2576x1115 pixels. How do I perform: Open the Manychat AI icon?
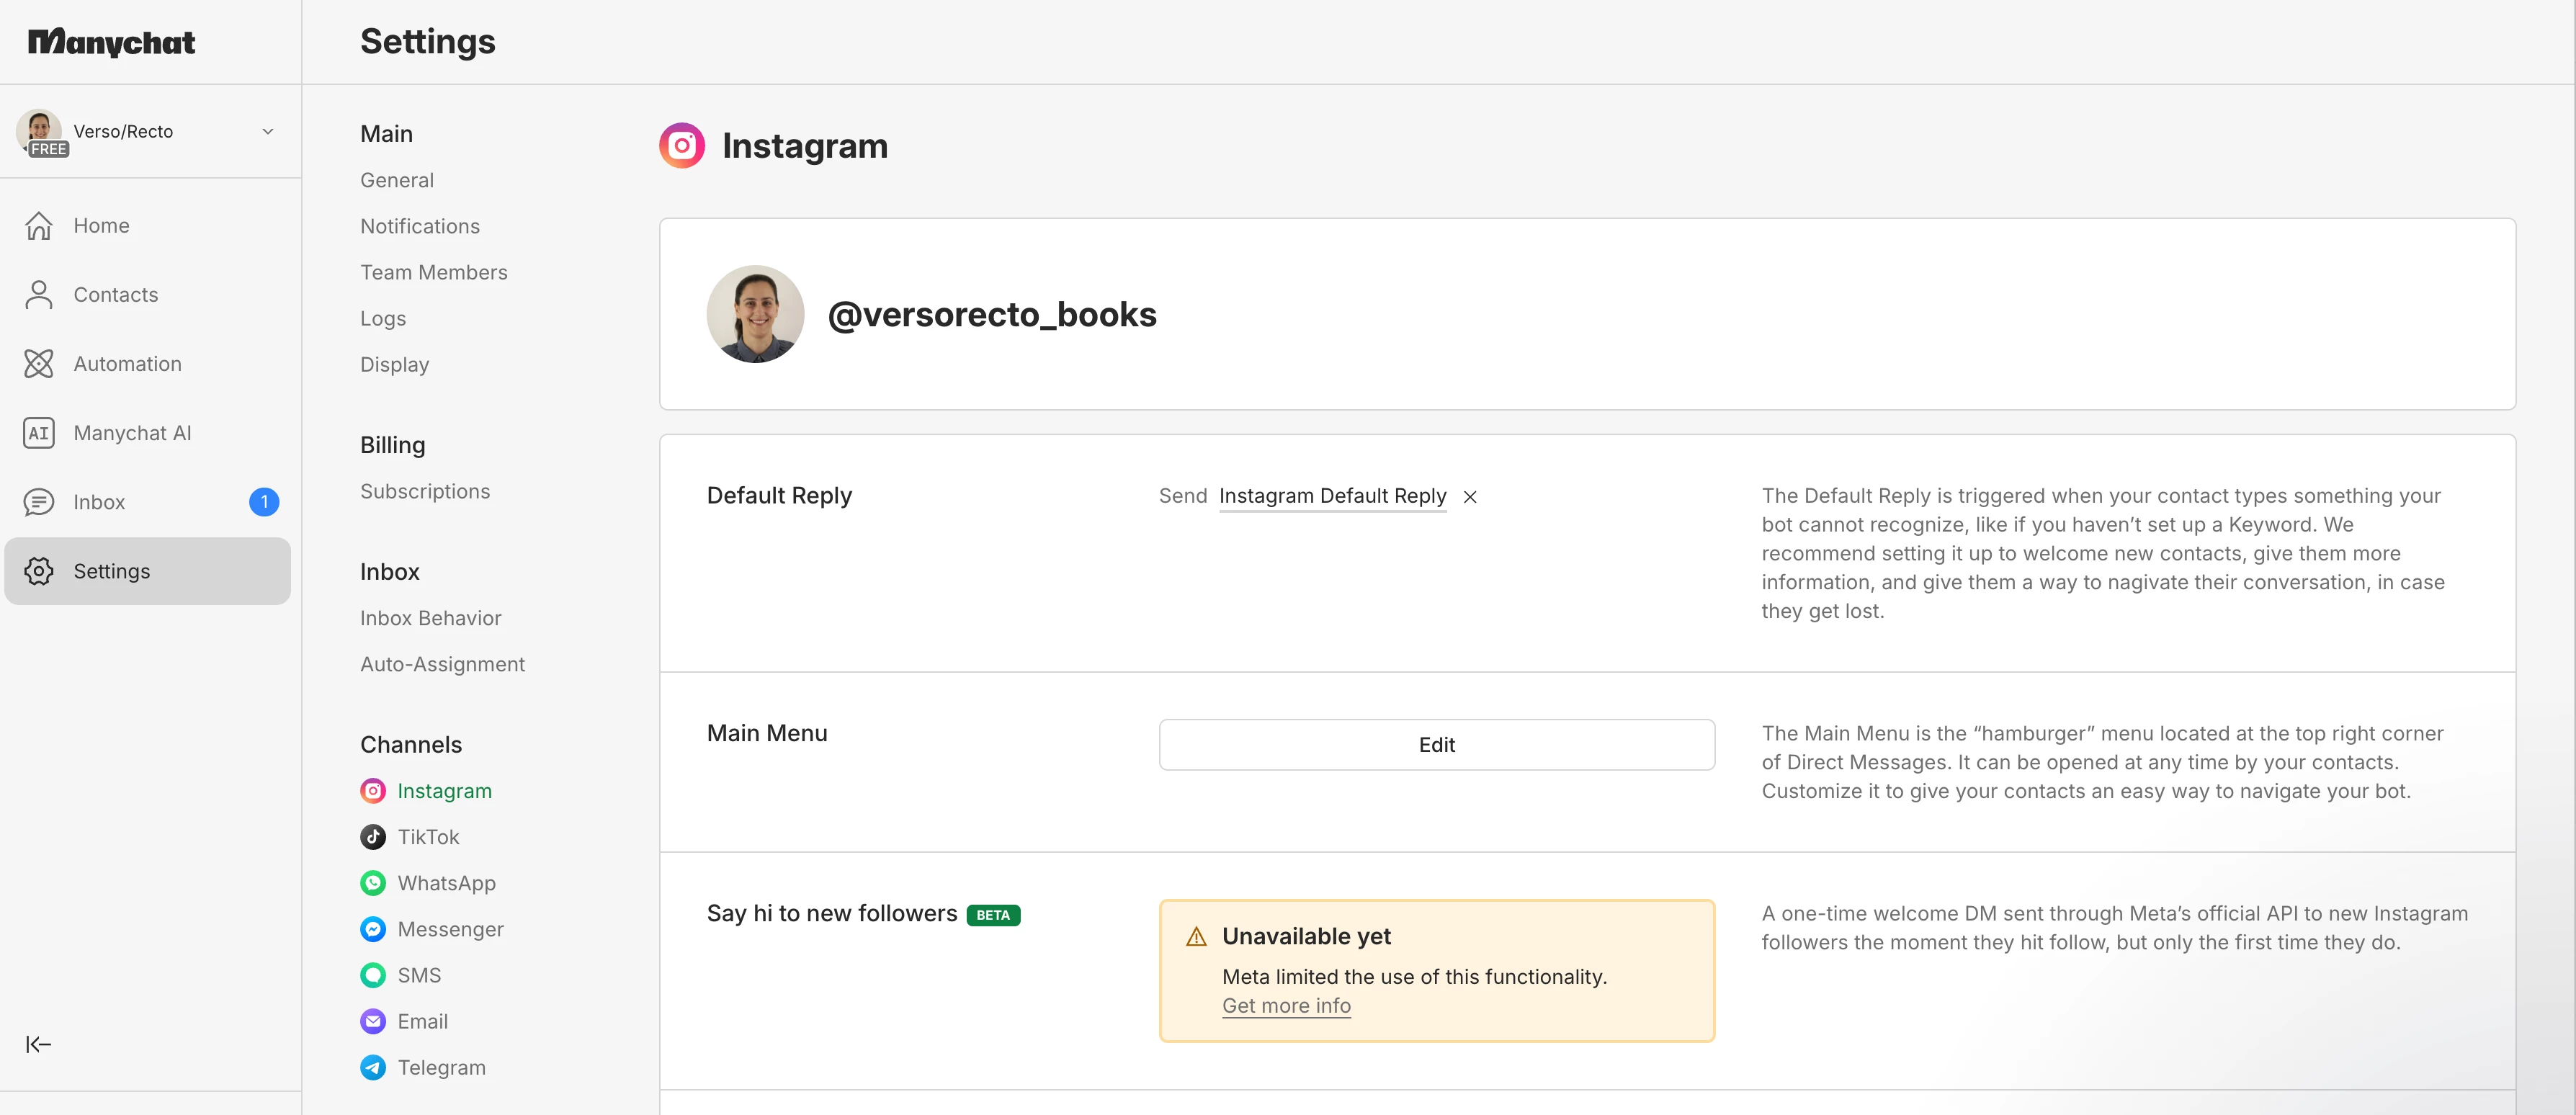click(39, 433)
